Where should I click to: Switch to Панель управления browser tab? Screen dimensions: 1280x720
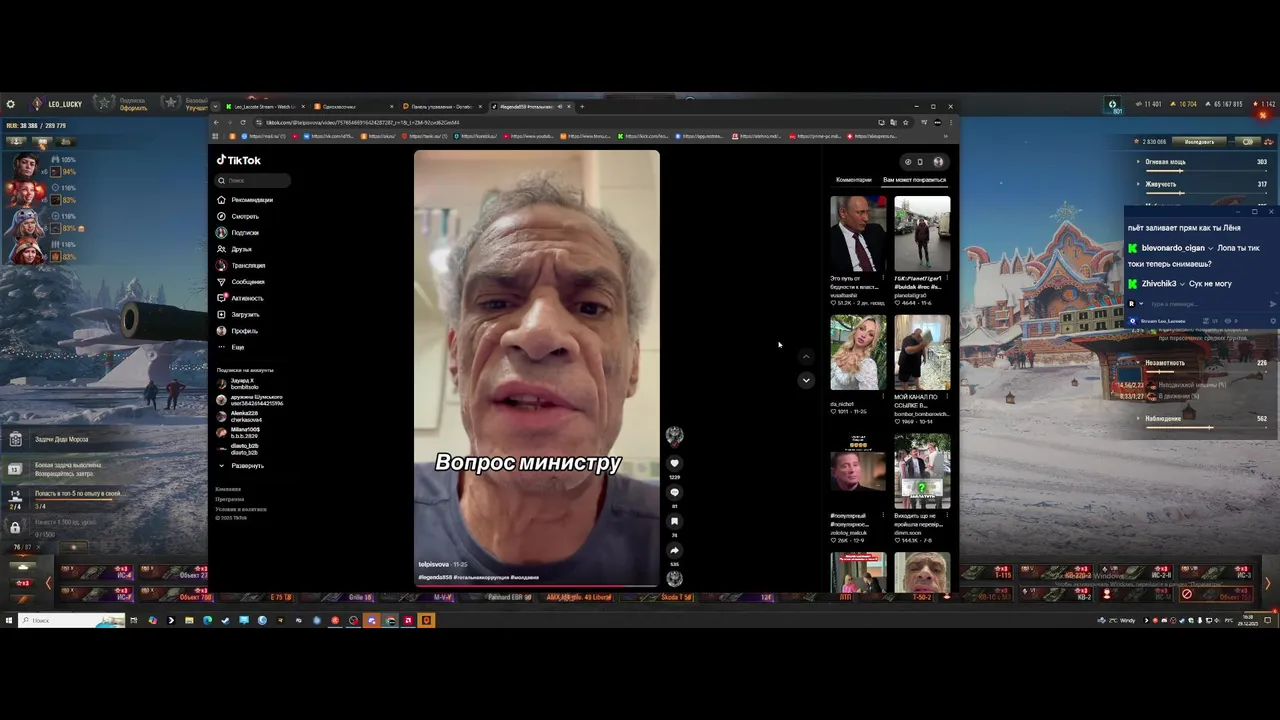point(441,106)
